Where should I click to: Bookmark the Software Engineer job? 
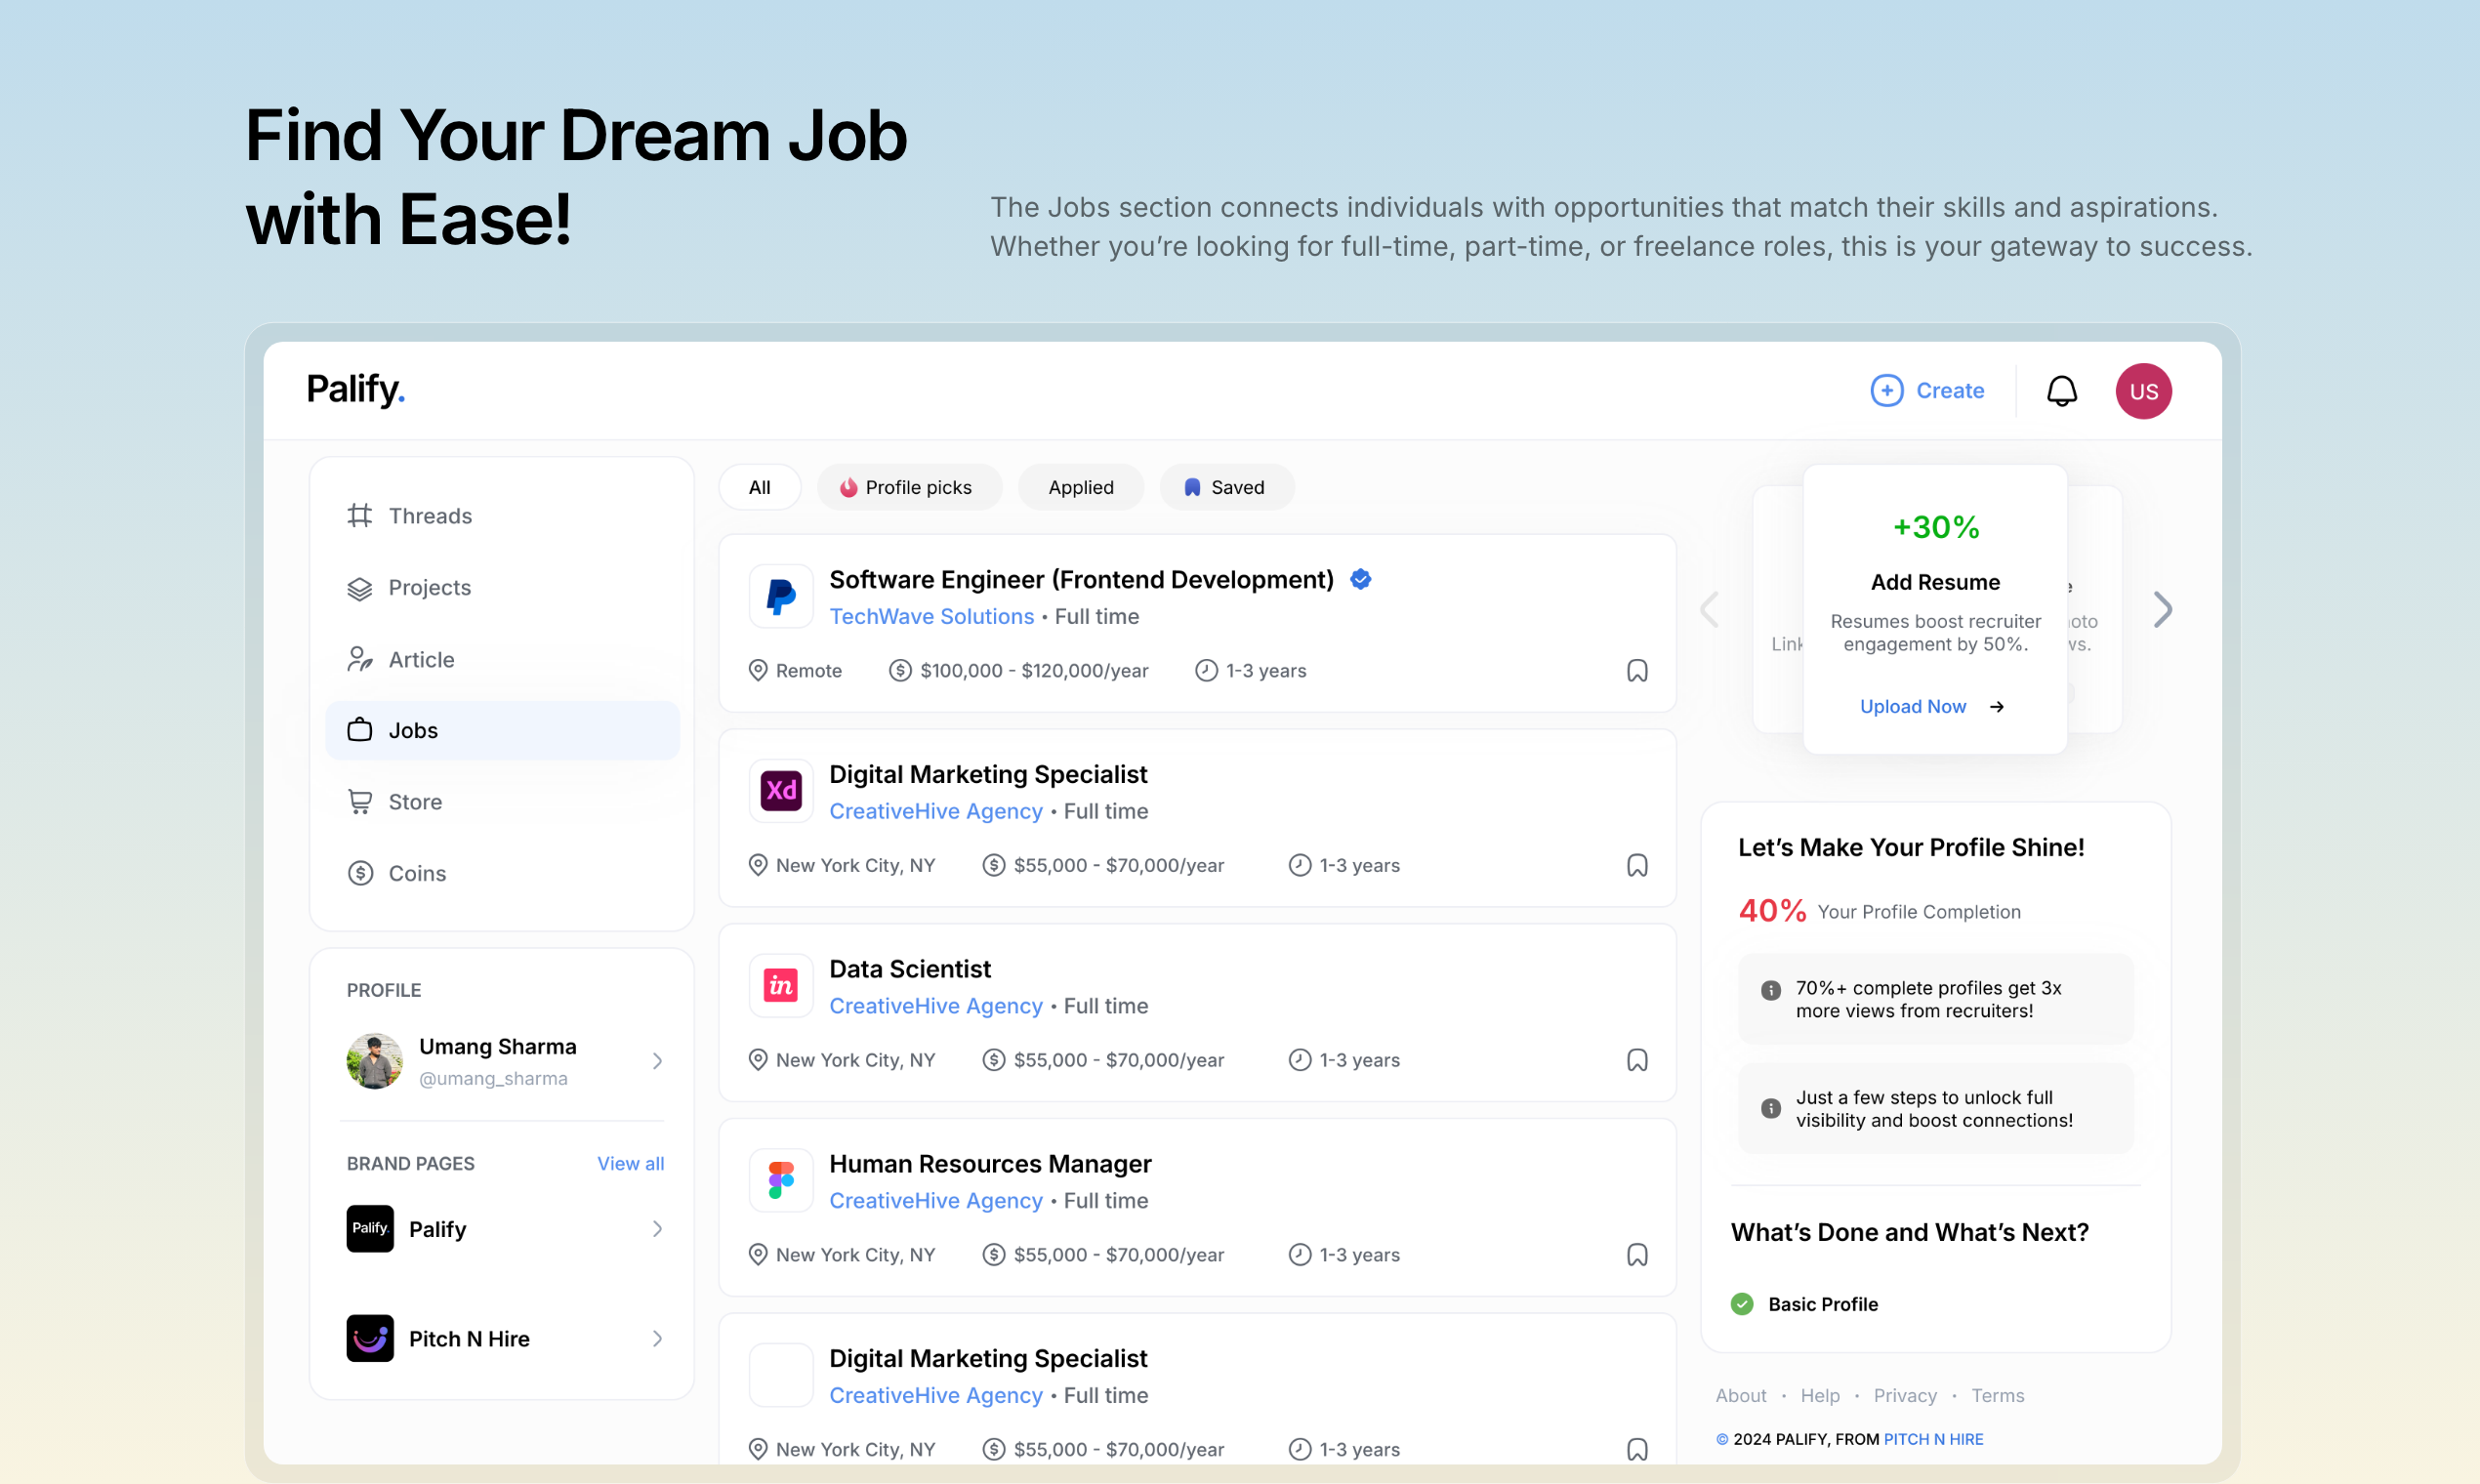click(1636, 671)
